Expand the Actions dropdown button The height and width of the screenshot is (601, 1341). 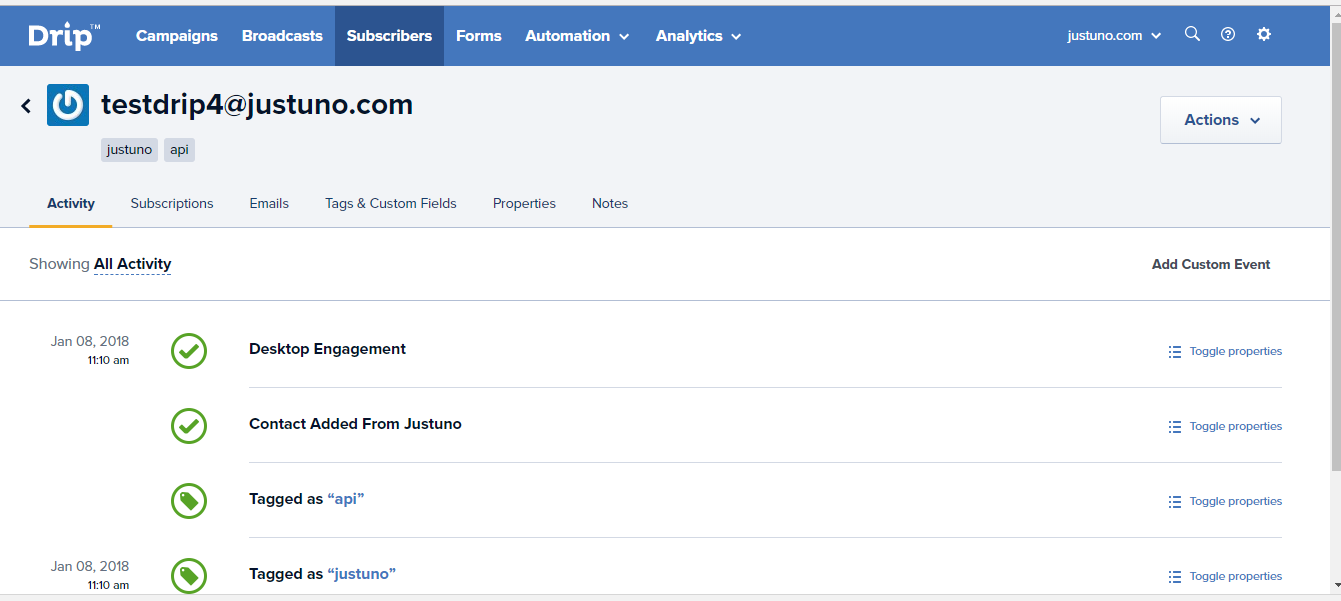pyautogui.click(x=1220, y=119)
